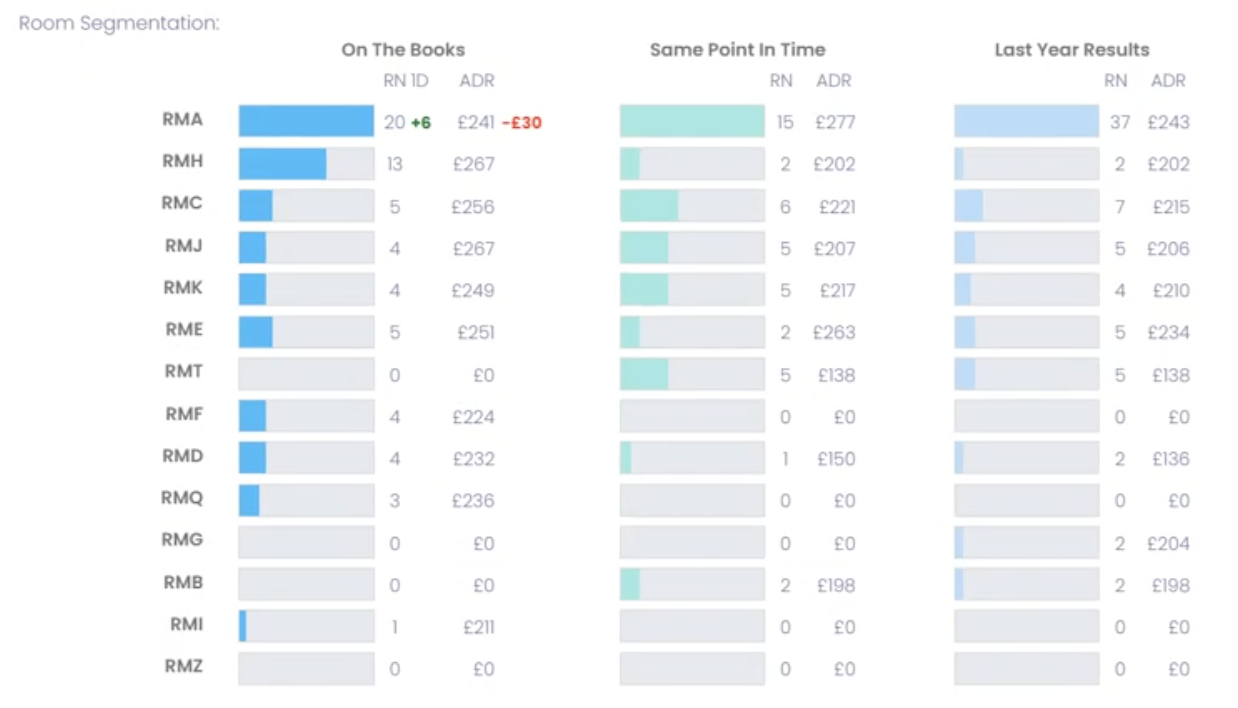Click the RMC Last Year Results bar
Screen dimensions: 1238x708
coord(1026,206)
